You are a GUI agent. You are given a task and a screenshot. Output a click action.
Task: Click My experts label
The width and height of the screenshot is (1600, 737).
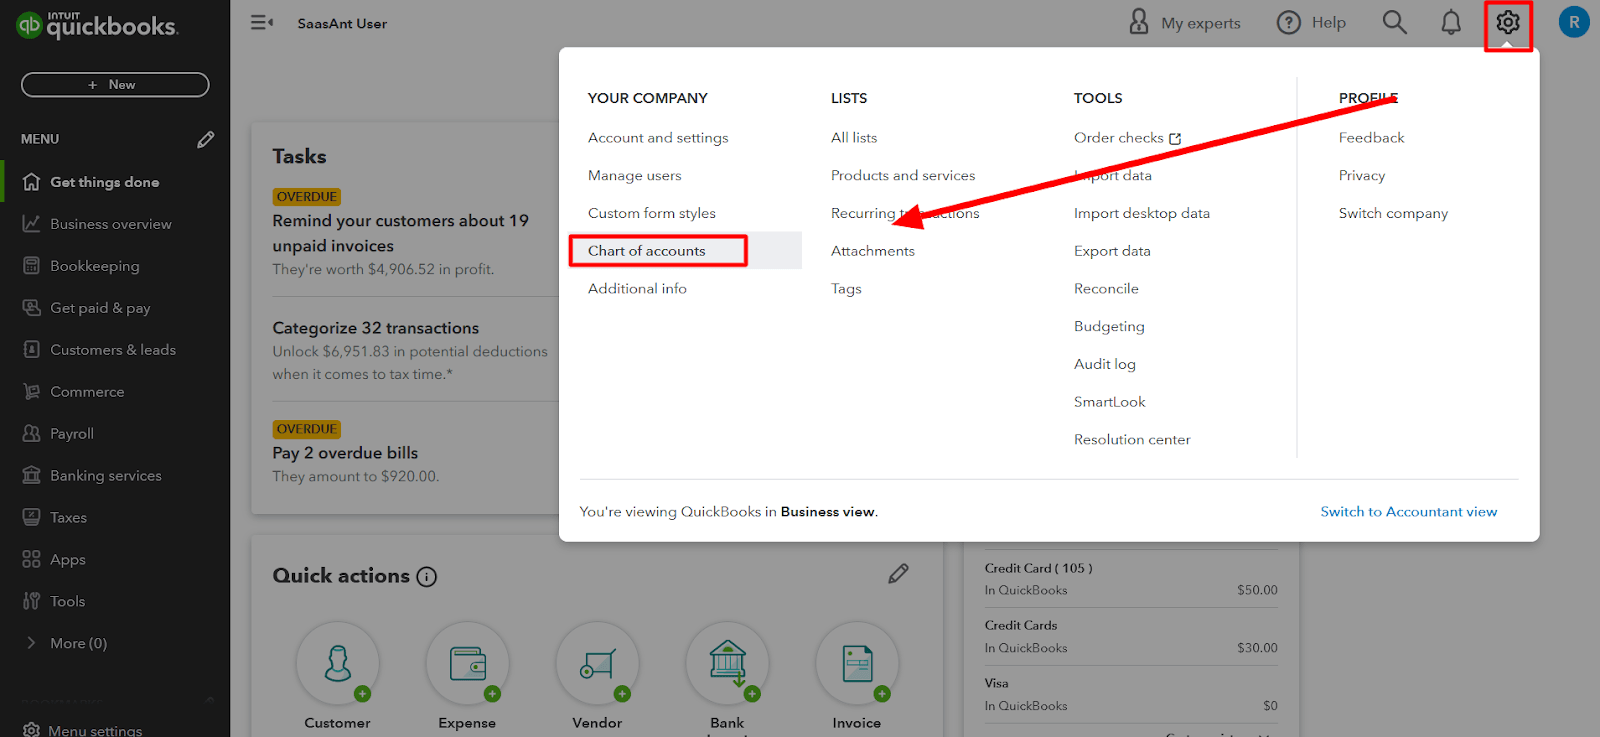point(1201,23)
